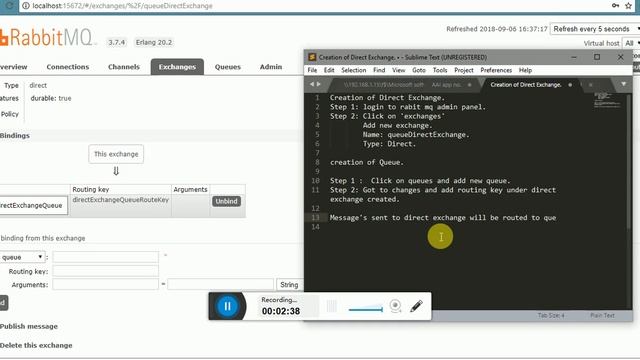Screen dimensions: 640x360
Task: Open Sublime Help menu
Action: [525, 70]
